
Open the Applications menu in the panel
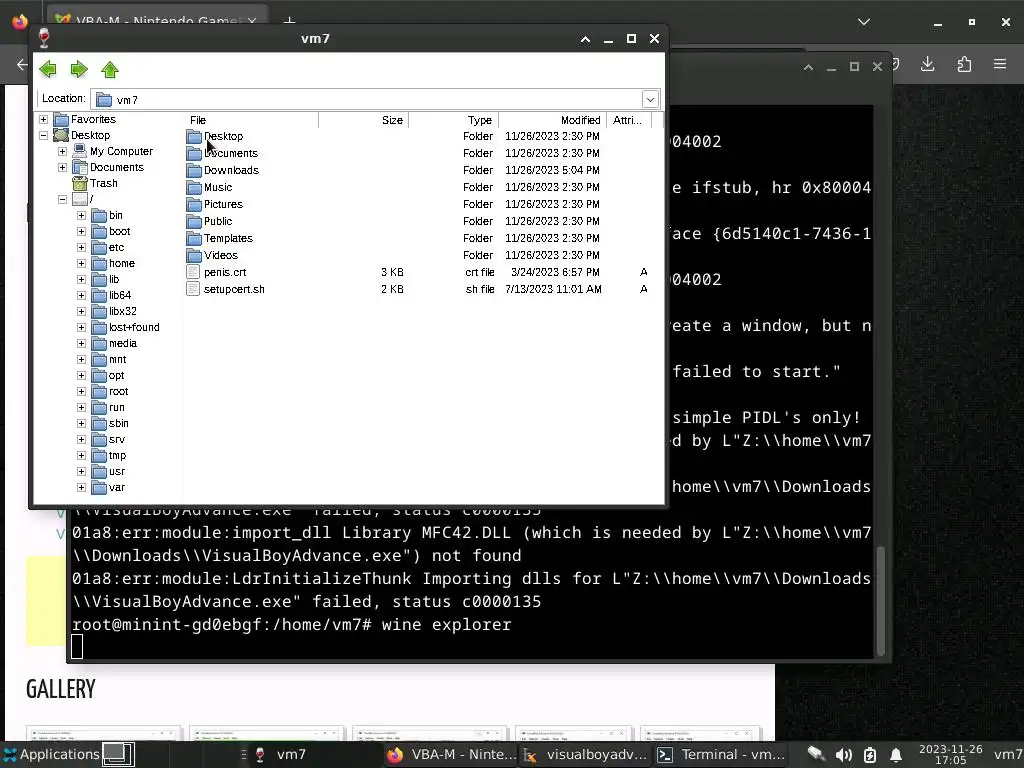point(51,754)
